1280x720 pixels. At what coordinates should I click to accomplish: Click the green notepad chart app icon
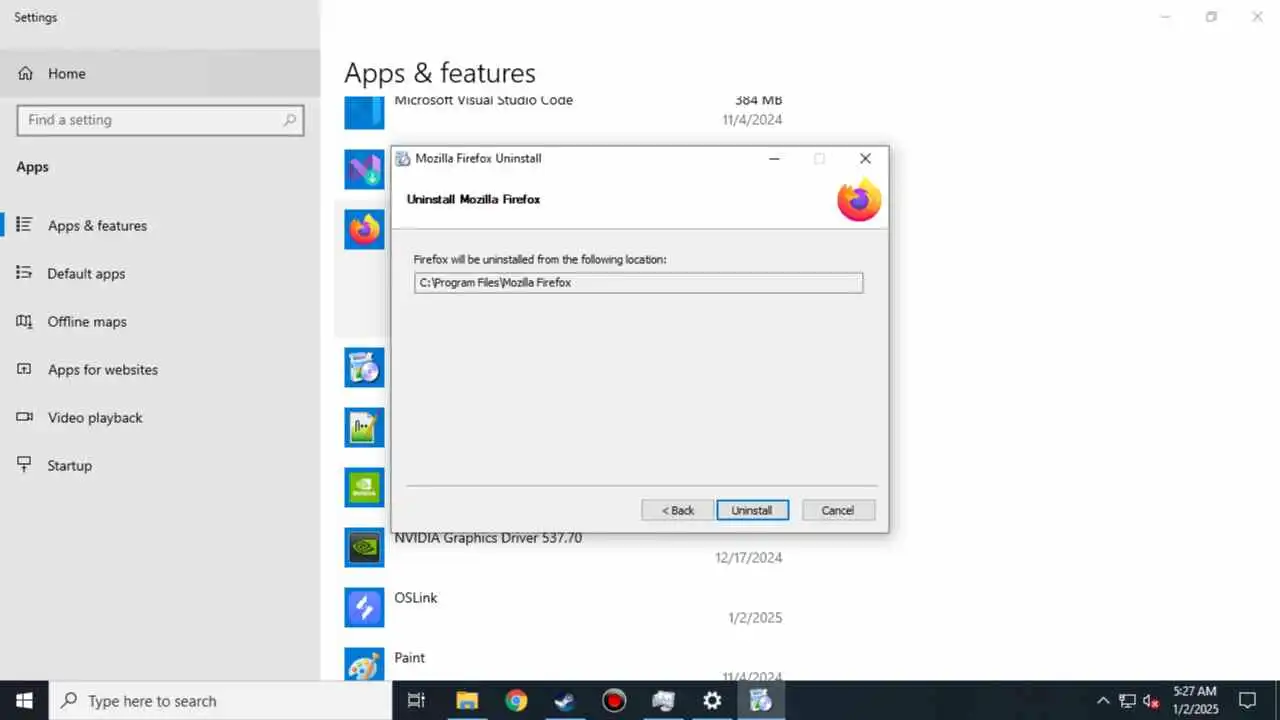[x=364, y=427]
